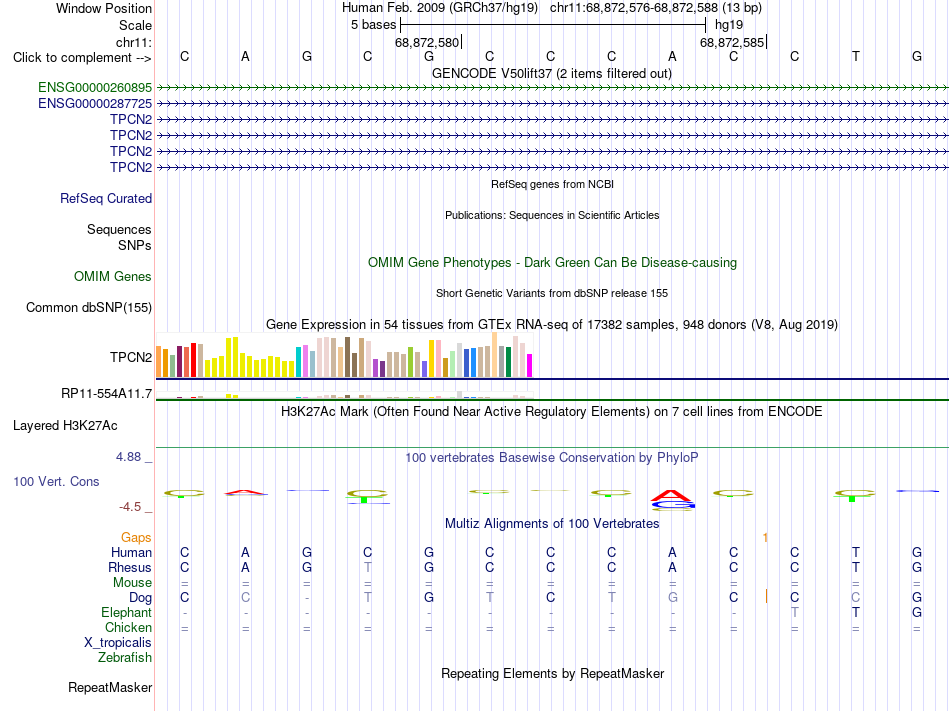The image size is (950, 711).
Task: Click the ENSG00000287725 gene label
Action: click(95, 104)
